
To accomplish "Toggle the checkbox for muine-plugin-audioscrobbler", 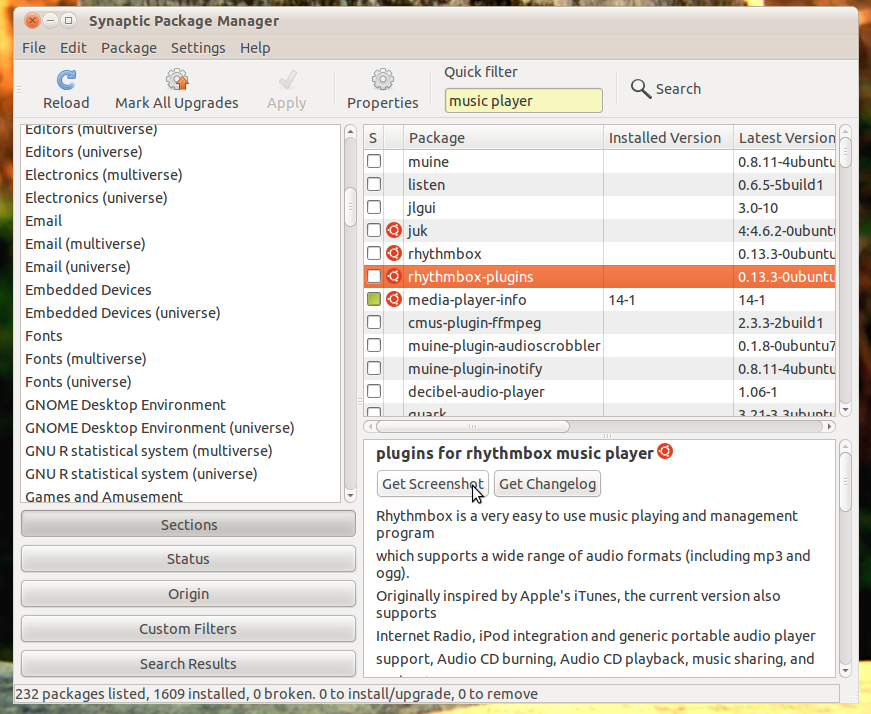I will click(374, 345).
